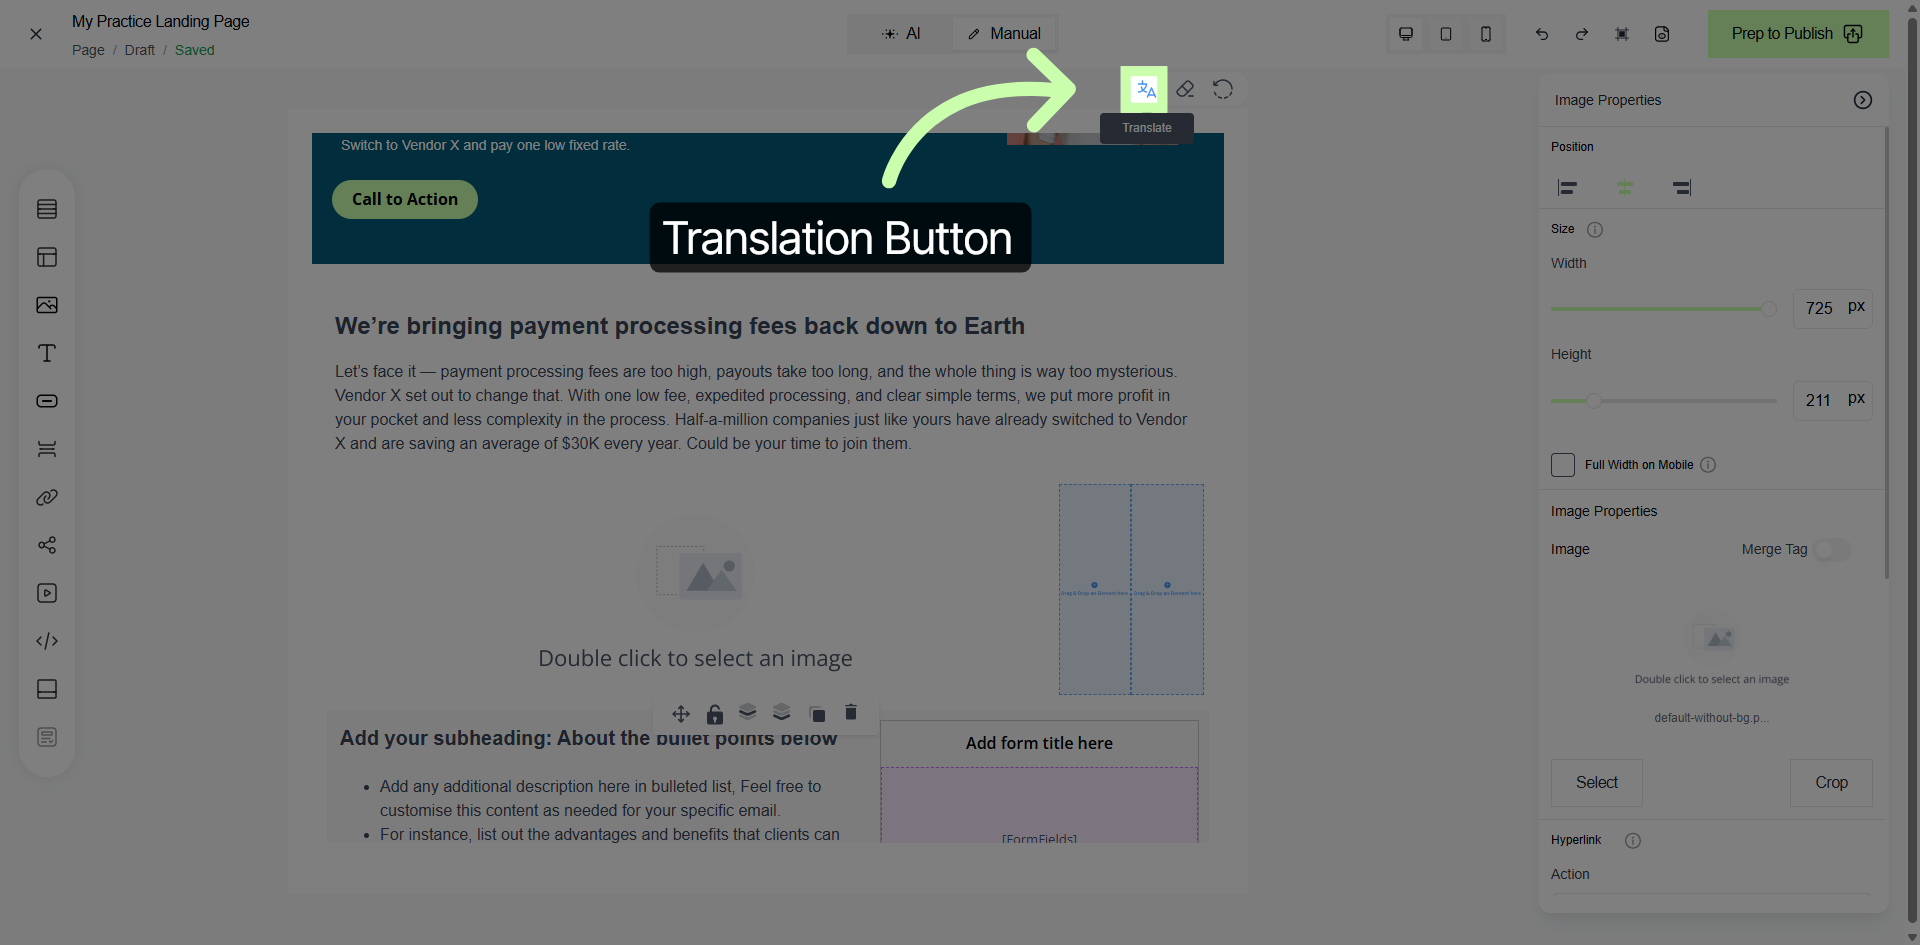Select the footer element in sidebar
1920x945 pixels.
point(47,689)
